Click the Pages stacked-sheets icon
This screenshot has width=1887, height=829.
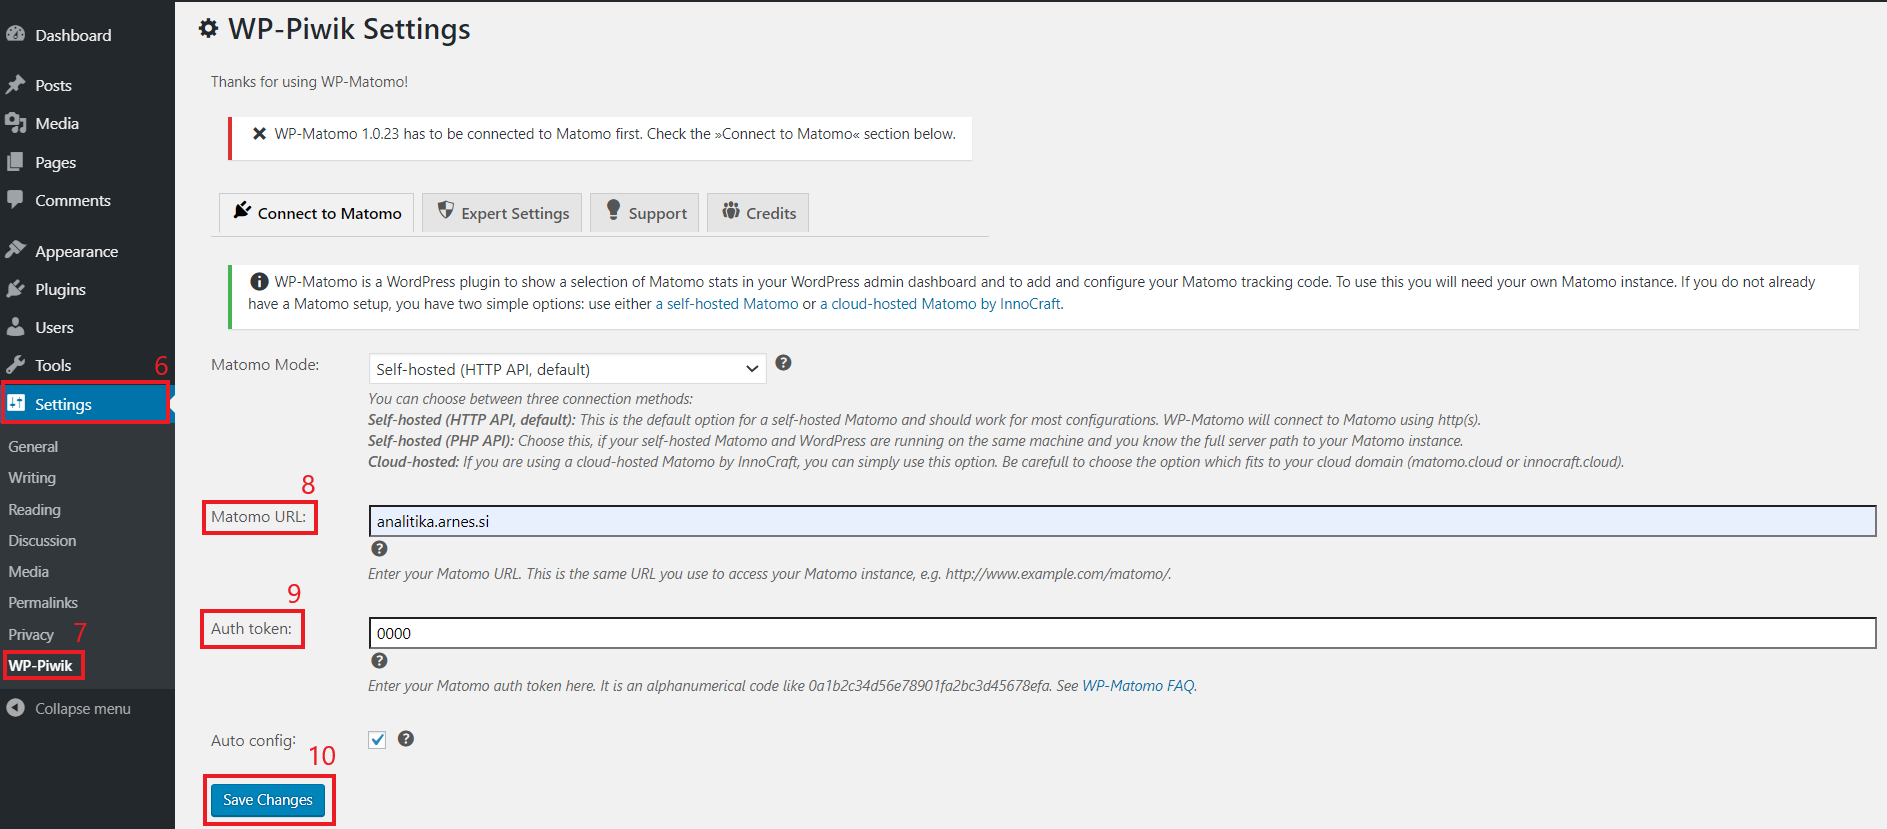(15, 161)
